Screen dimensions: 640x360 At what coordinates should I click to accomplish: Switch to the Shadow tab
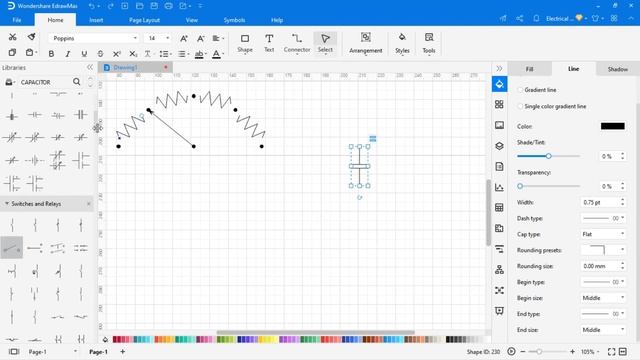[x=618, y=69]
